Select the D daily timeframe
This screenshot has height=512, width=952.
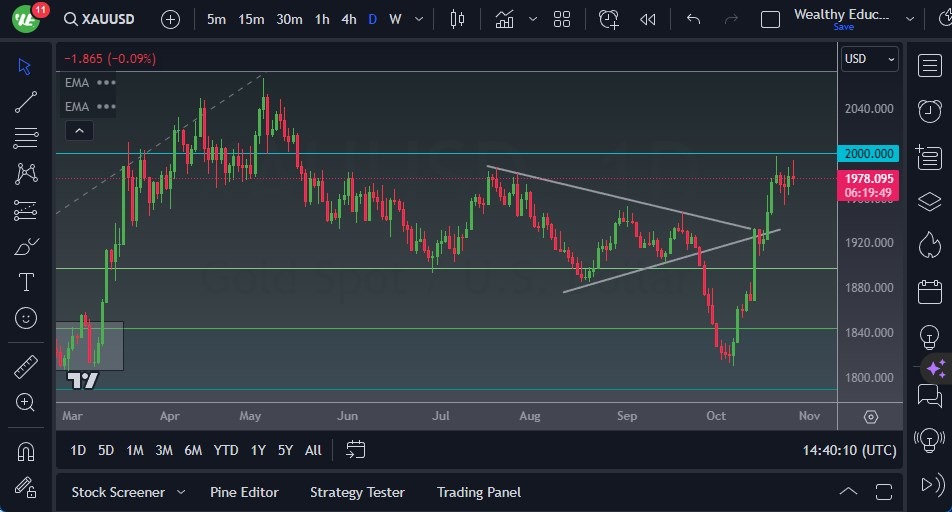click(373, 19)
